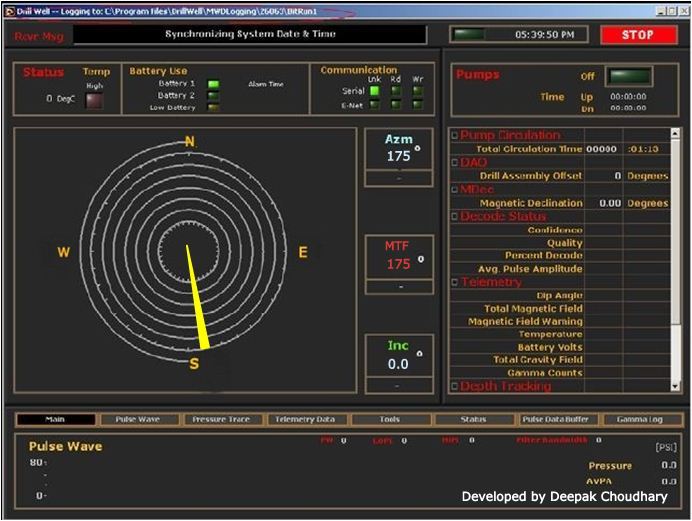Click the Pressure value in Pulse Wave panel
This screenshot has width=692, height=521.
(x=669, y=465)
